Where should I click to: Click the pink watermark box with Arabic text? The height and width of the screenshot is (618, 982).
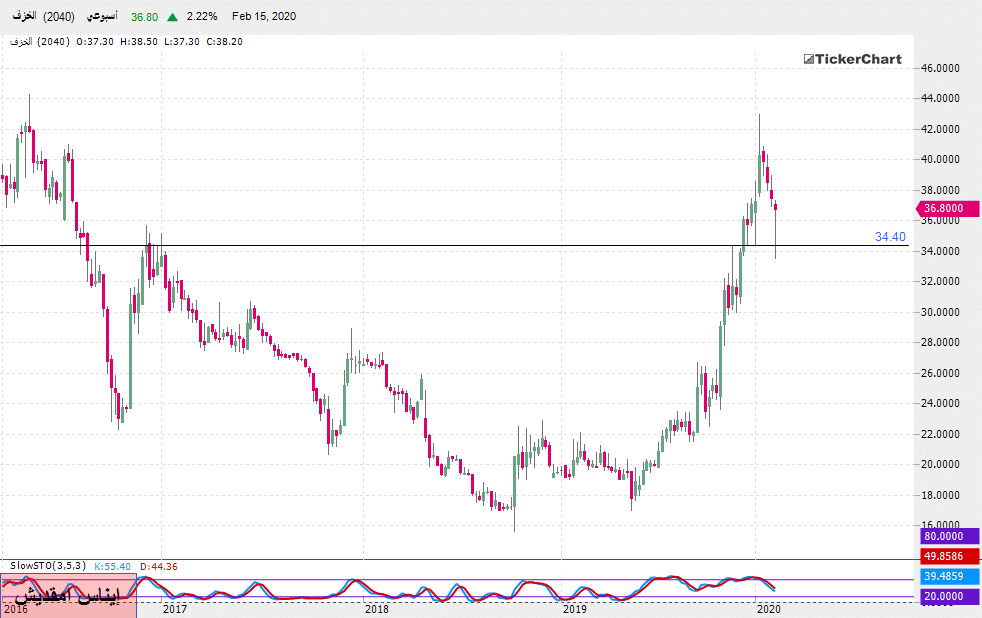[68, 596]
